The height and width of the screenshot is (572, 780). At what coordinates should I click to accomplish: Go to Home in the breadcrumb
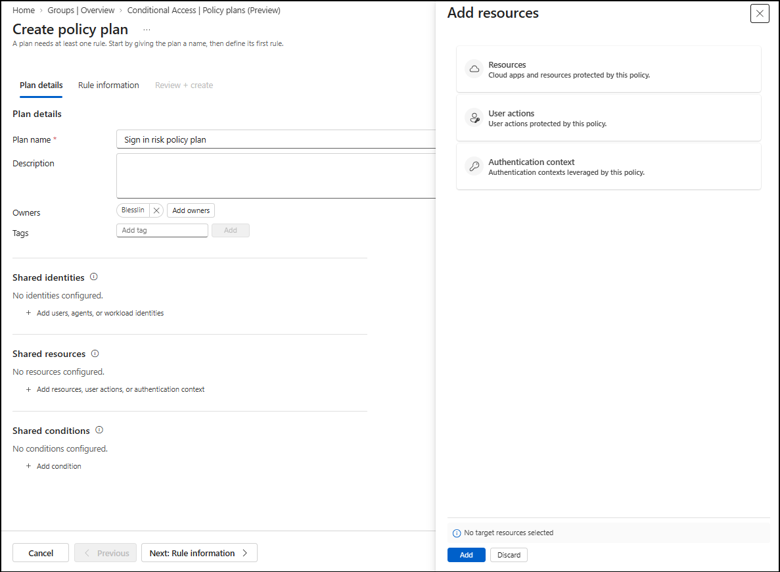pyautogui.click(x=23, y=10)
